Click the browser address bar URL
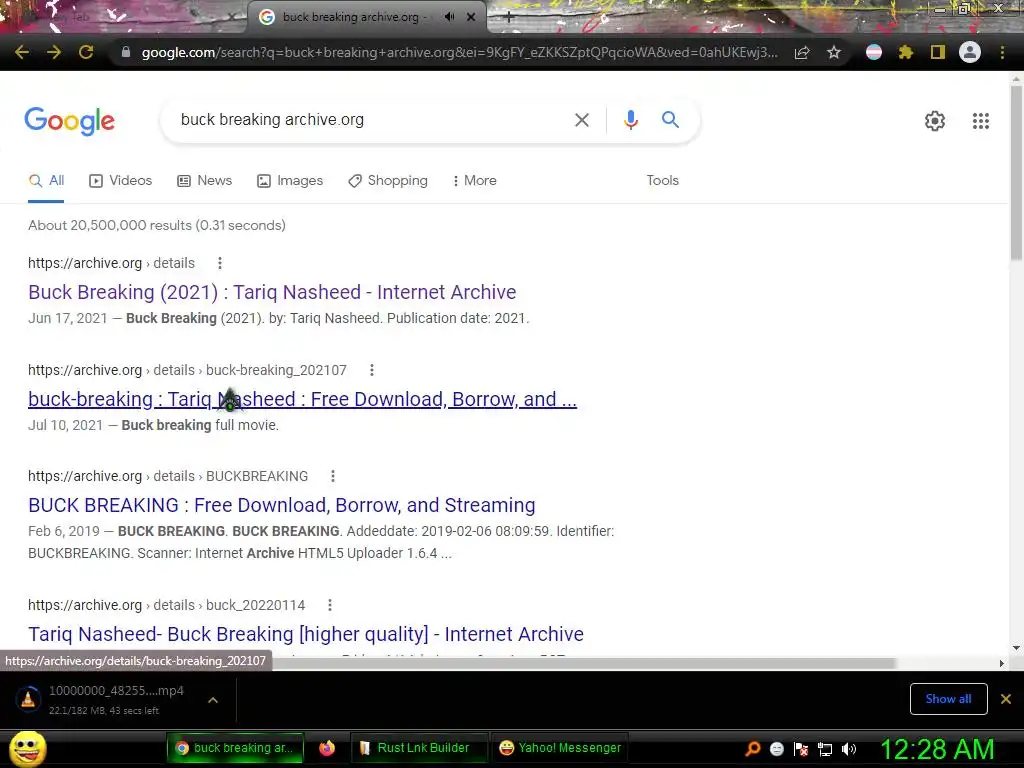1024x768 pixels. tap(459, 52)
